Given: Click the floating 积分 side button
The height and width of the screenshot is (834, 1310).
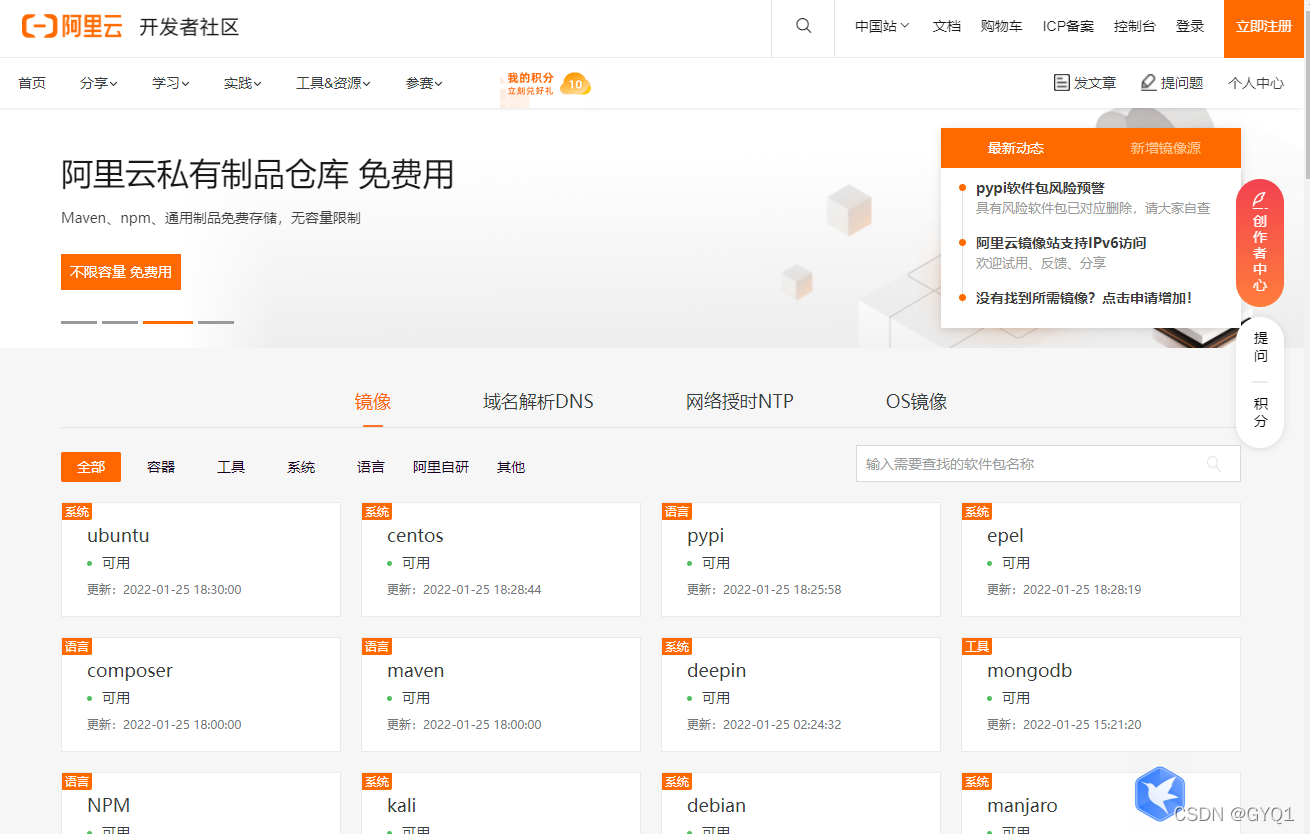Looking at the screenshot, I should (1260, 412).
